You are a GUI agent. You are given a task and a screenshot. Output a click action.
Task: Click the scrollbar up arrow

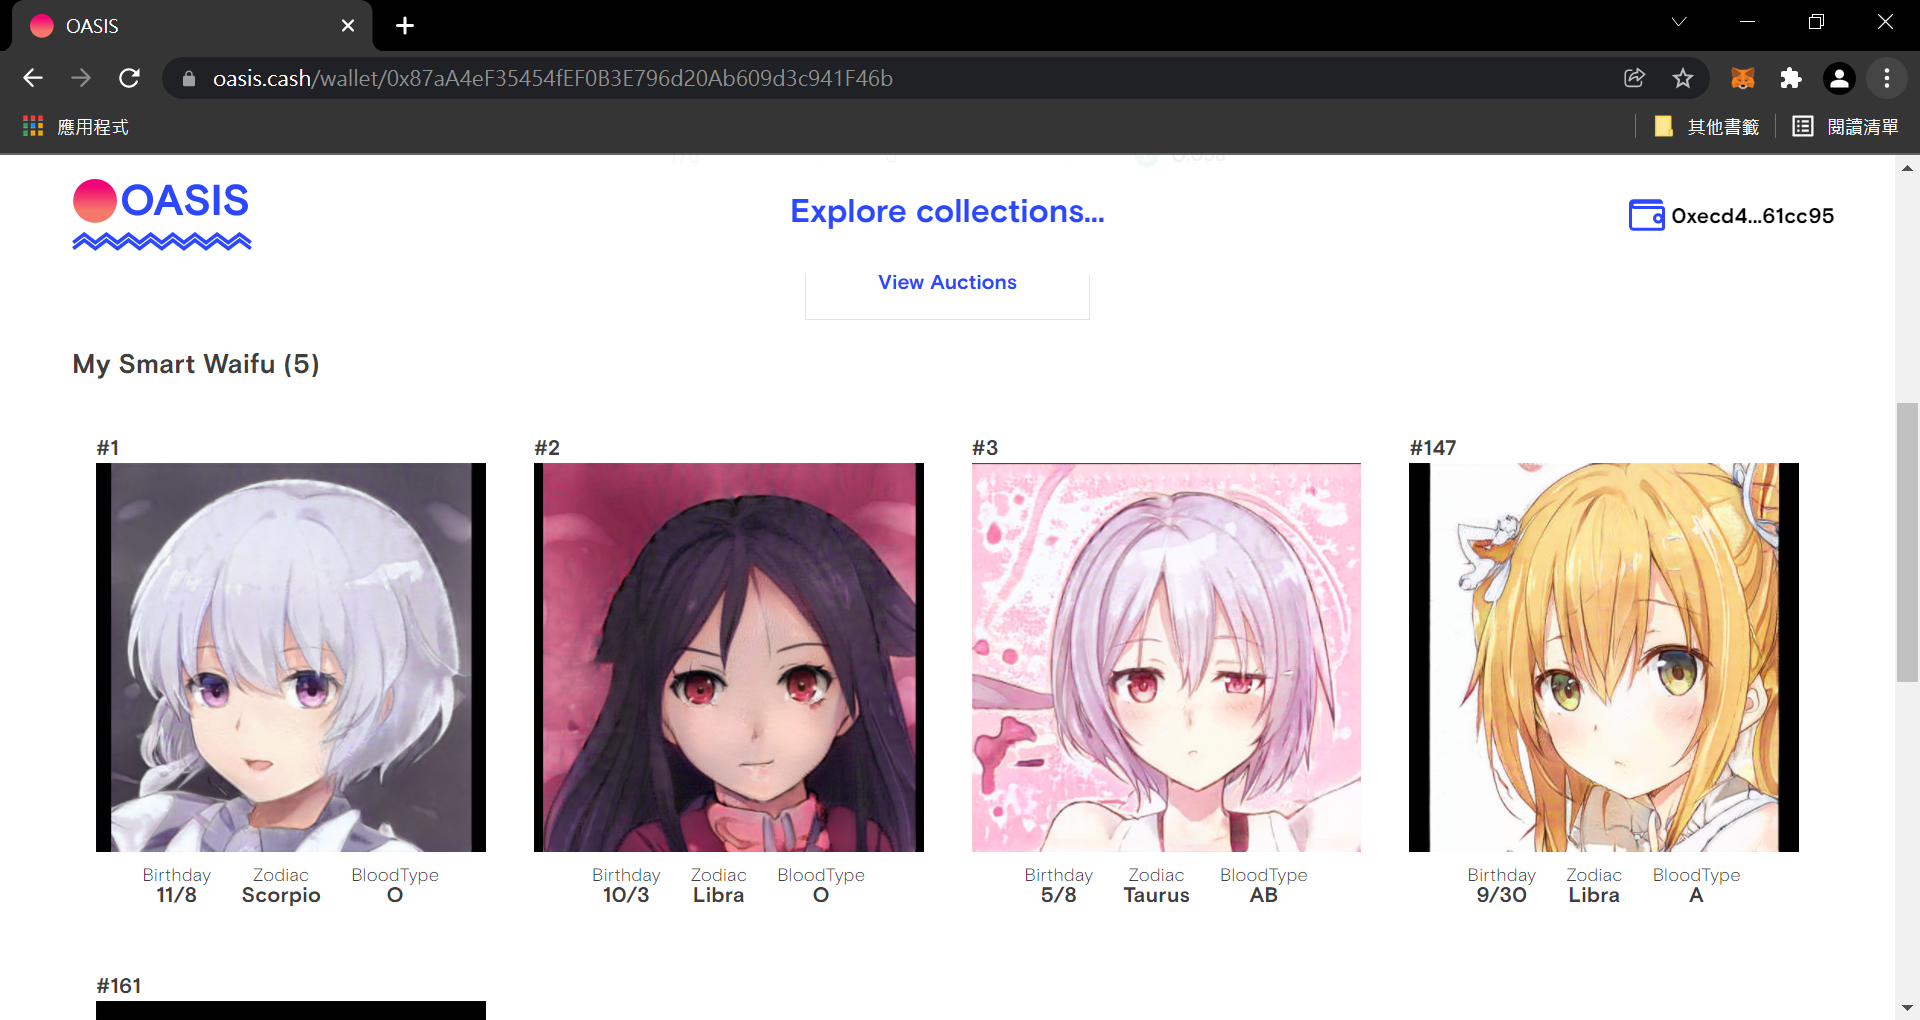pyautogui.click(x=1907, y=168)
